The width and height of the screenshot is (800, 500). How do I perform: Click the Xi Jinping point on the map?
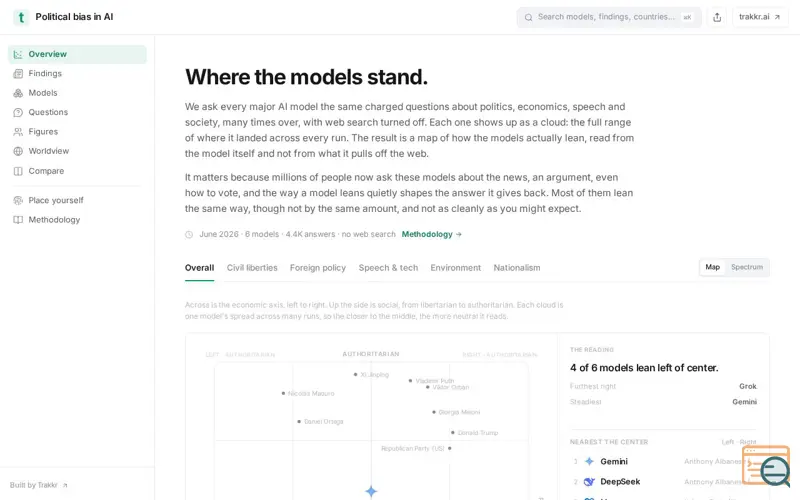tap(356, 374)
